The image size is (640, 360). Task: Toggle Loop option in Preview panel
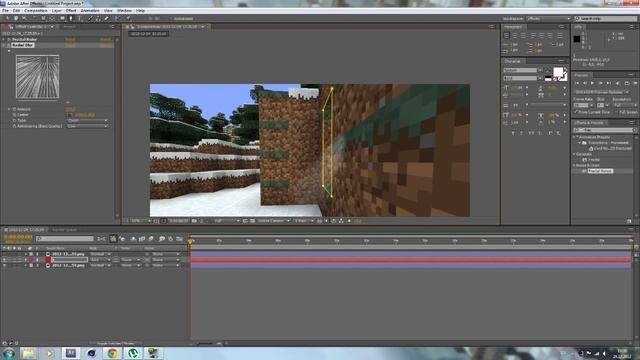(627, 83)
